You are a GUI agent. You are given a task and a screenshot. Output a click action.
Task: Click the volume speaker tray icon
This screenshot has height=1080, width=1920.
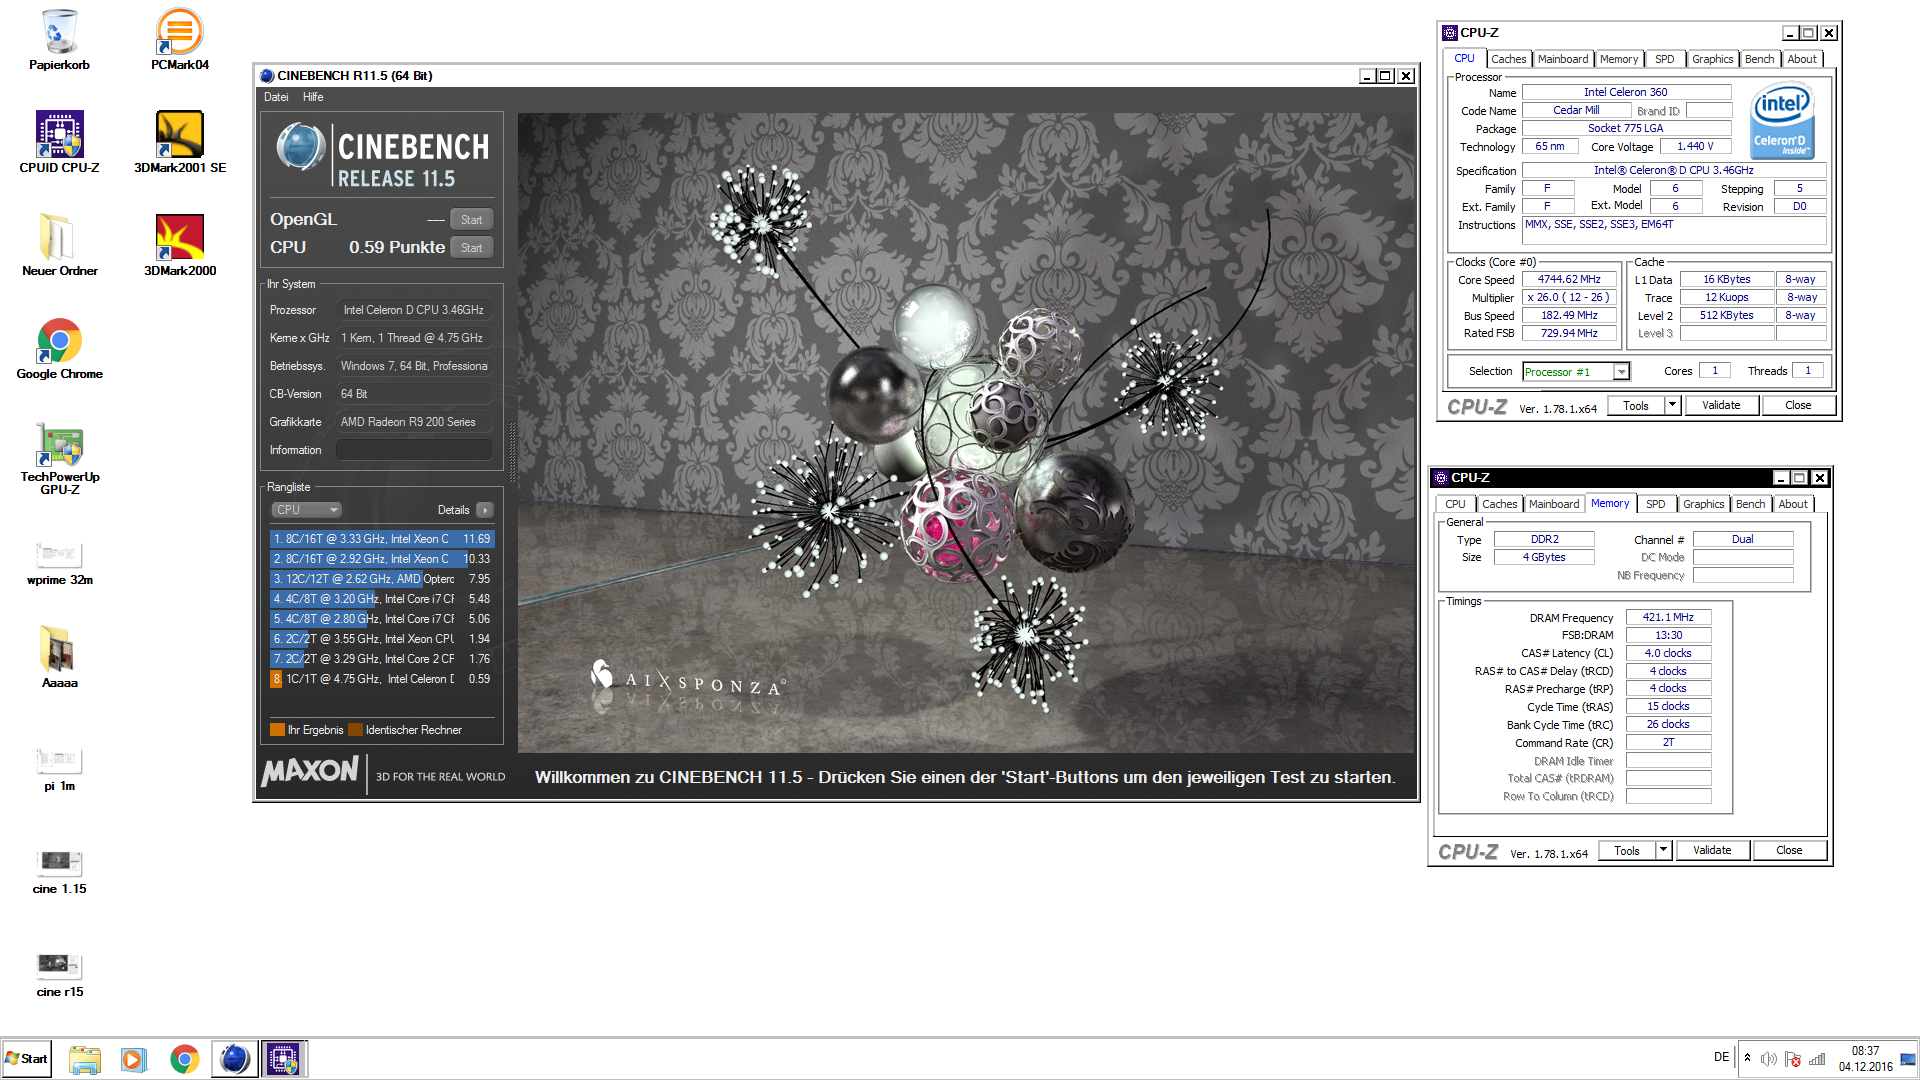coord(1768,1059)
